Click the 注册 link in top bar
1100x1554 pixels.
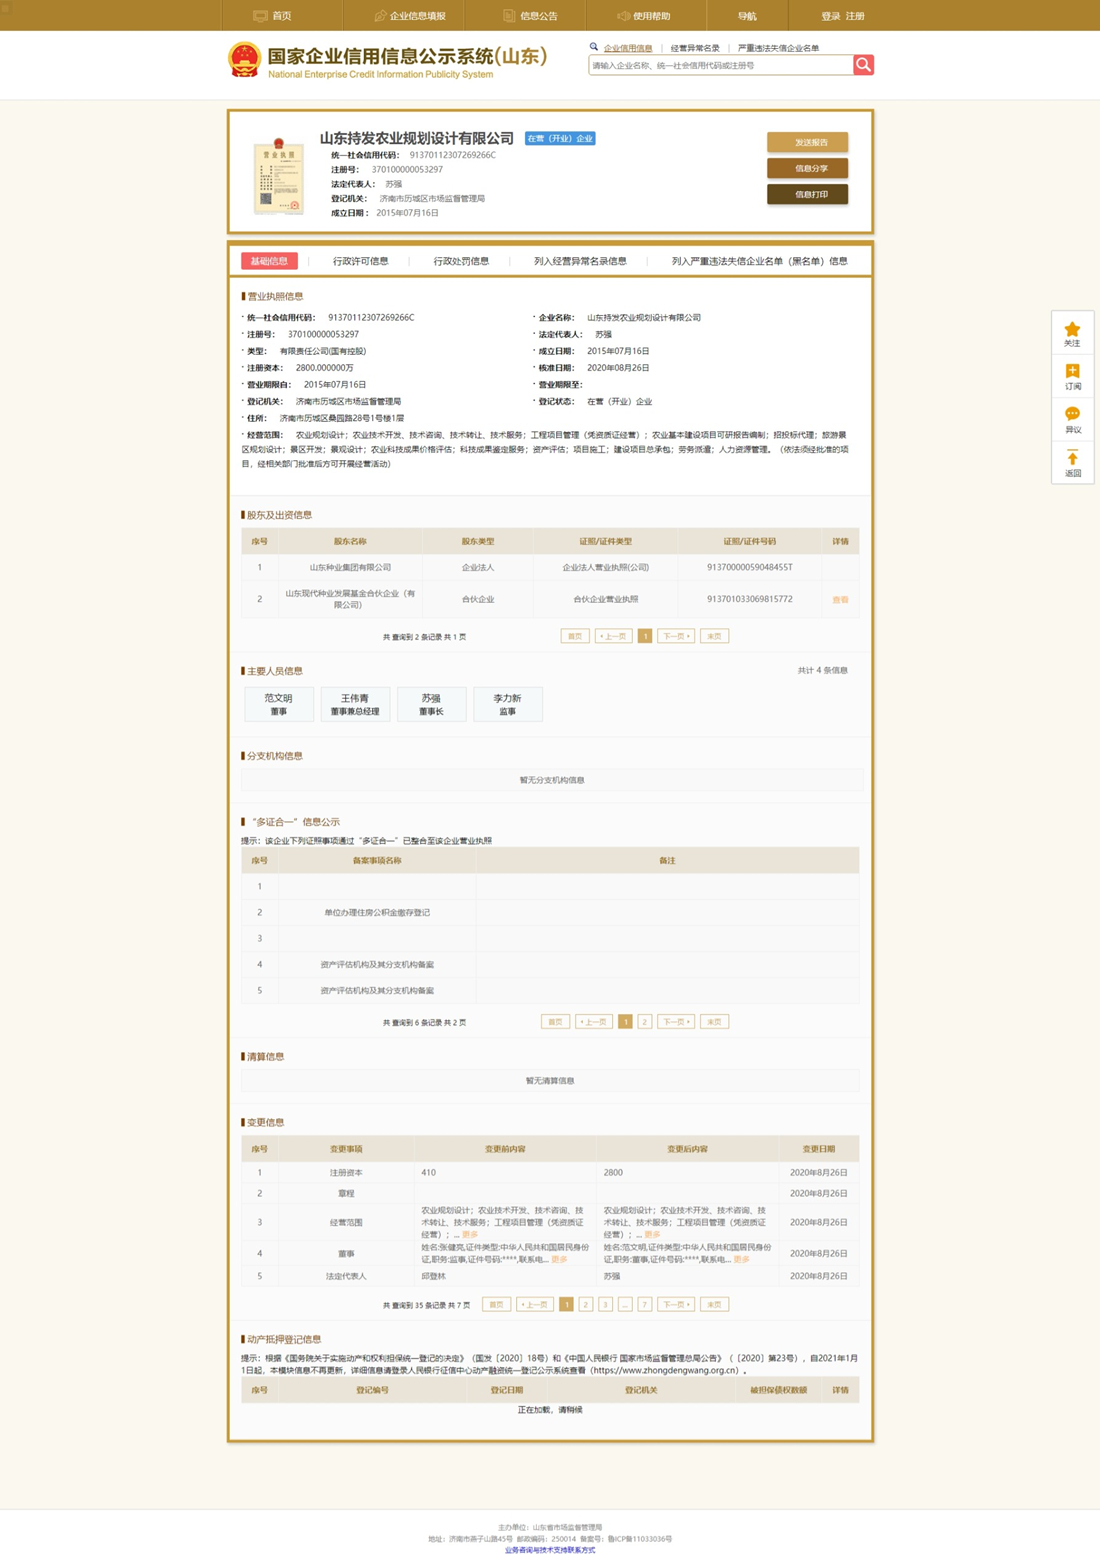(x=855, y=16)
